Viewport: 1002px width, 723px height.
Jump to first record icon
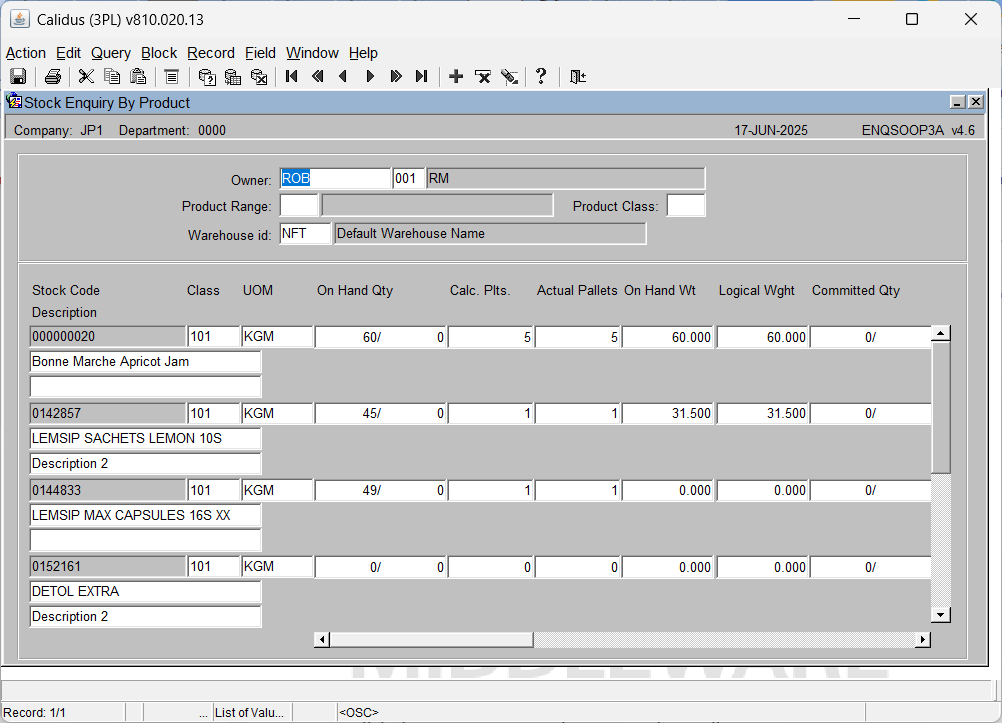(x=291, y=77)
